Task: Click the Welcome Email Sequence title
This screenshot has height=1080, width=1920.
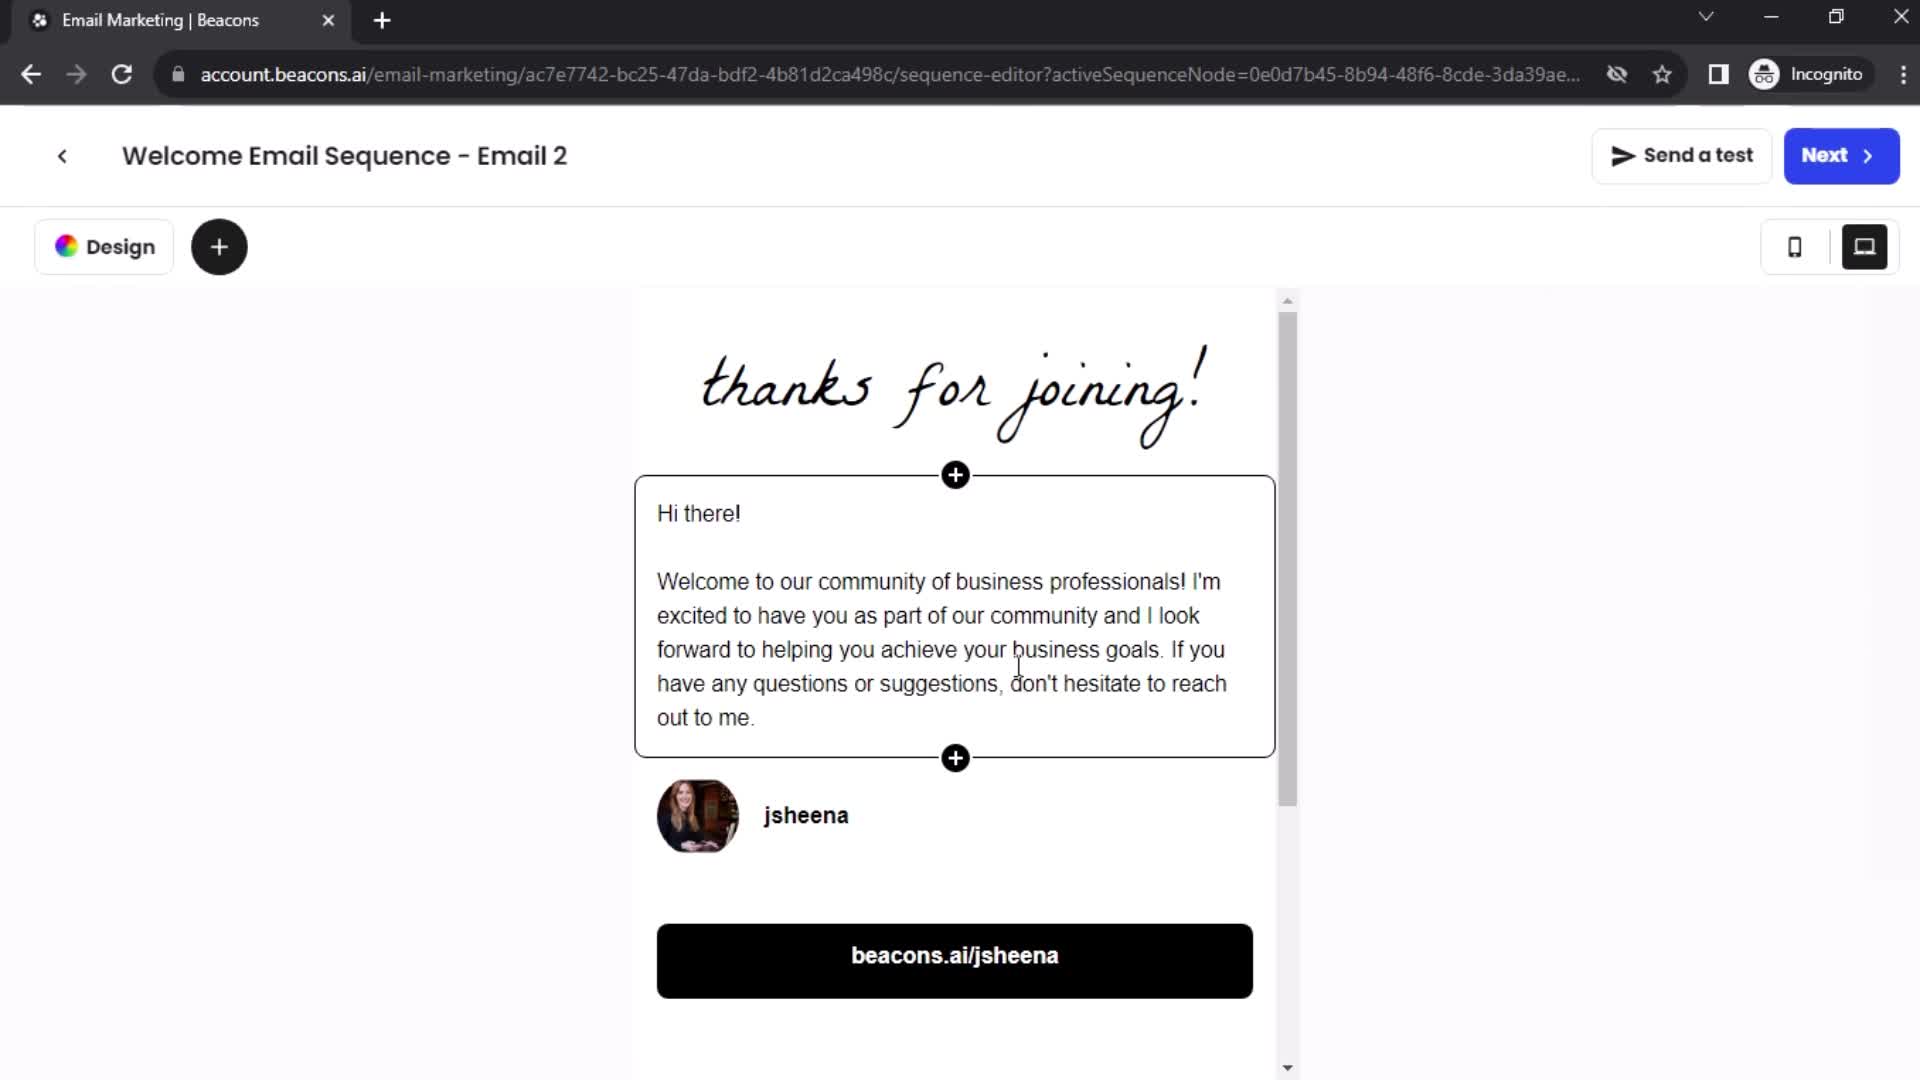Action: [x=345, y=154]
